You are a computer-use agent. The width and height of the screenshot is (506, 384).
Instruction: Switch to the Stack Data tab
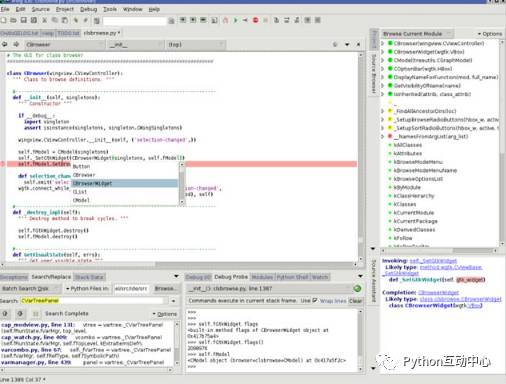pyautogui.click(x=89, y=277)
